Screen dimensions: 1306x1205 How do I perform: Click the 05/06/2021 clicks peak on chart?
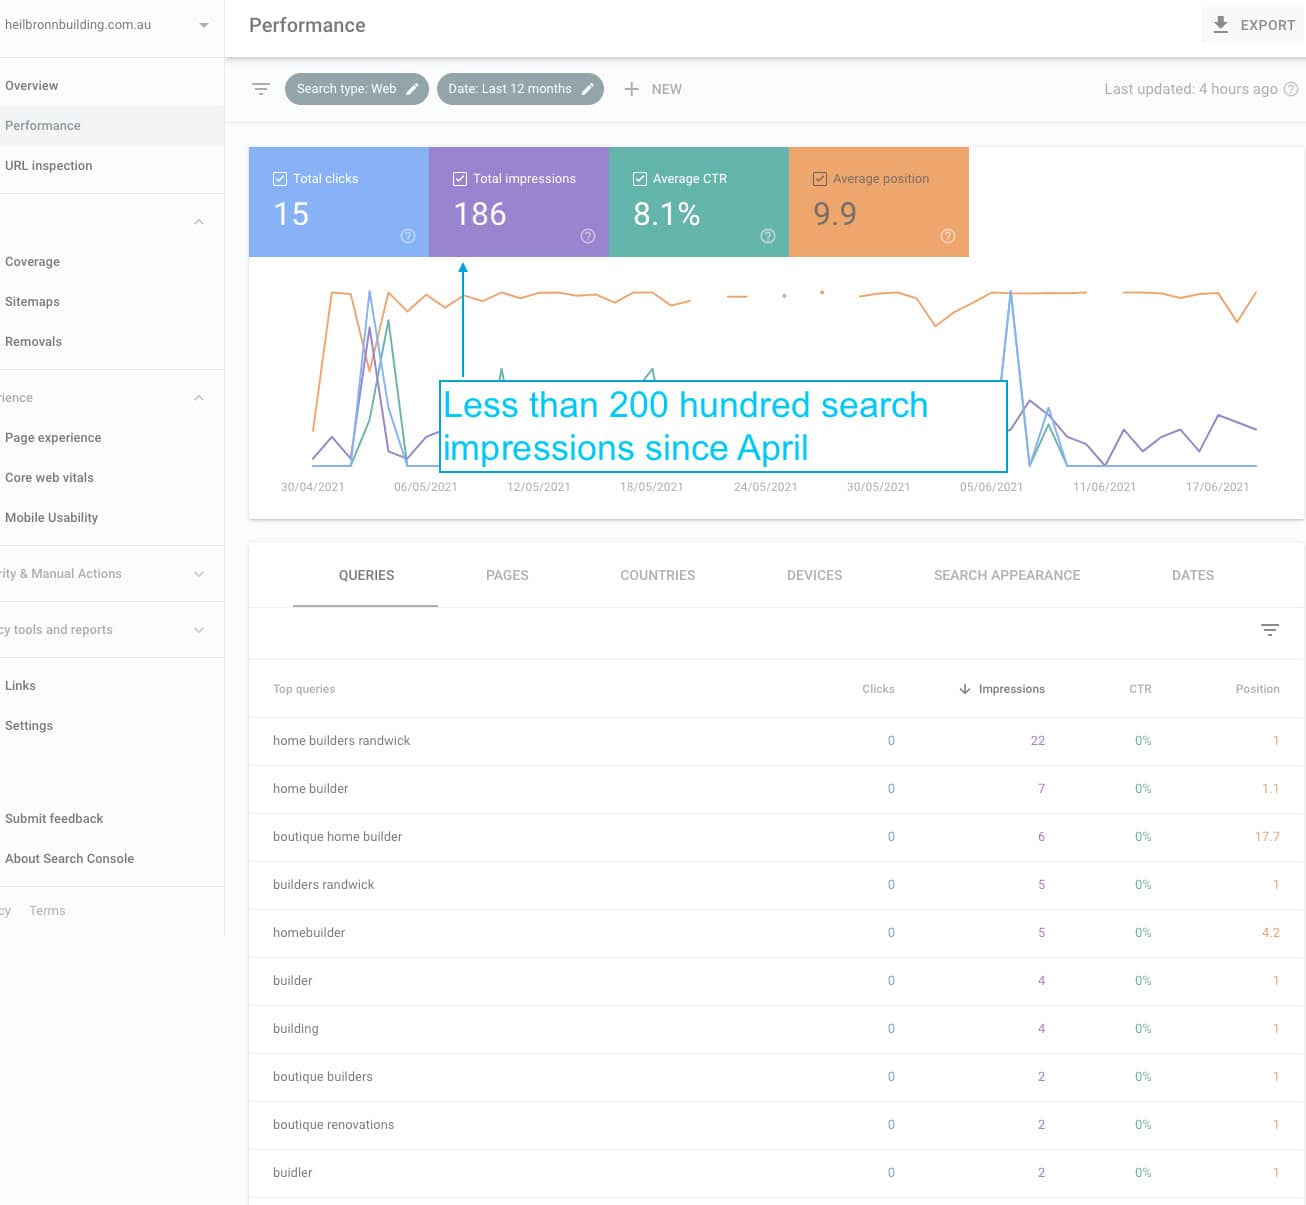point(1011,292)
